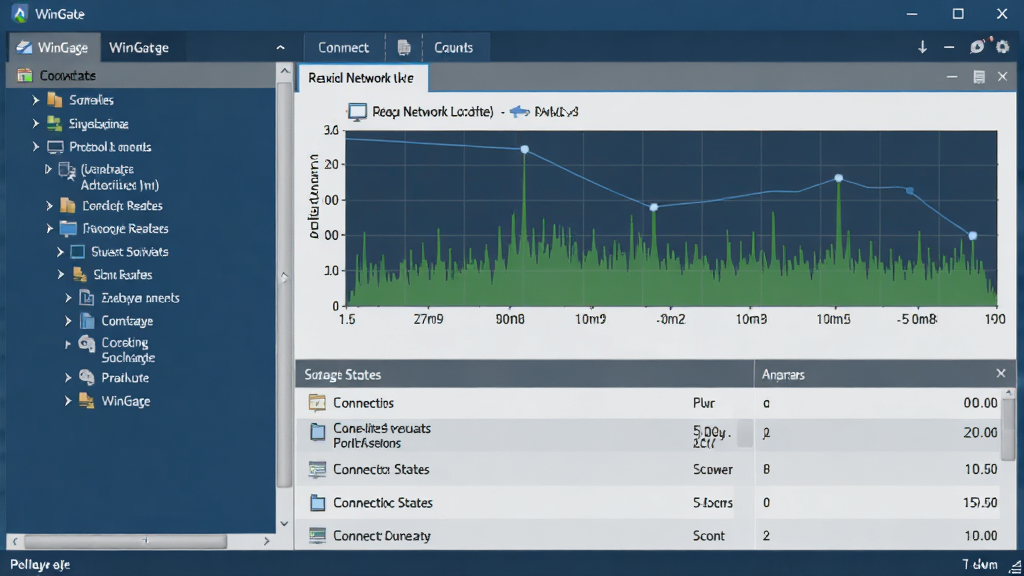Click the Connectioc States row icon
The width and height of the screenshot is (1024, 576).
click(317, 502)
